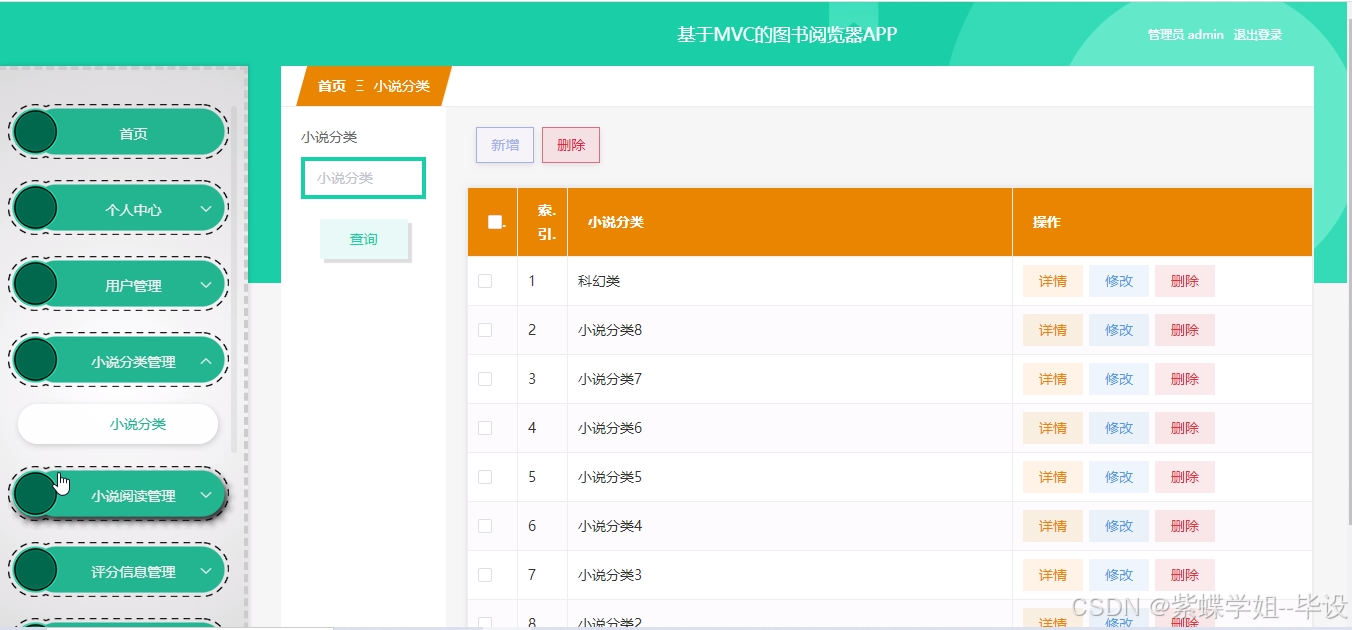Click the 新增 button
Screen dimensions: 1352x630
click(505, 145)
